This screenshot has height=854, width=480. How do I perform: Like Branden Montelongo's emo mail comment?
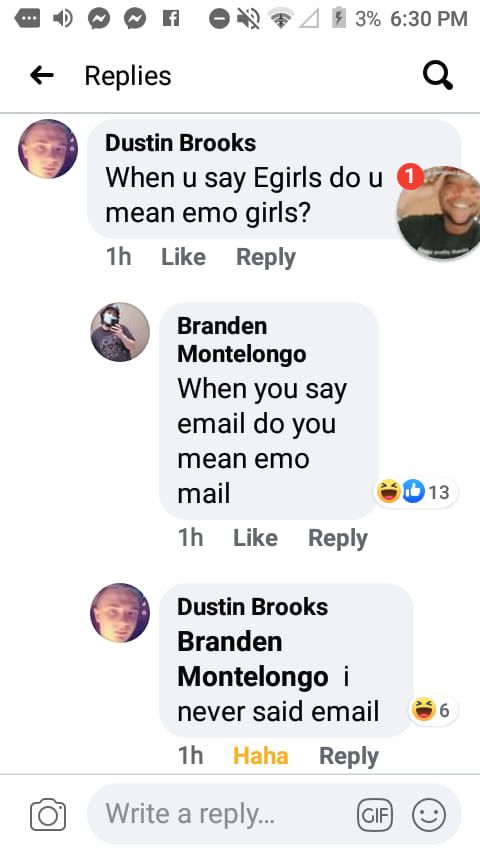pos(255,538)
